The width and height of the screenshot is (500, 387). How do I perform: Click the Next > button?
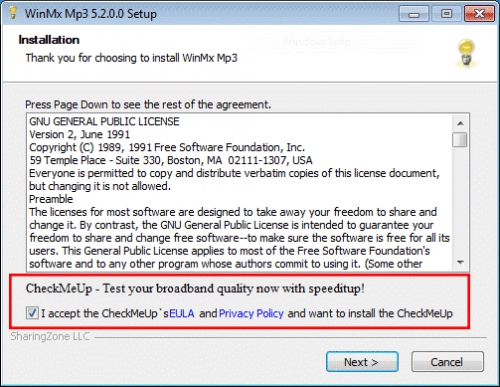point(362,362)
